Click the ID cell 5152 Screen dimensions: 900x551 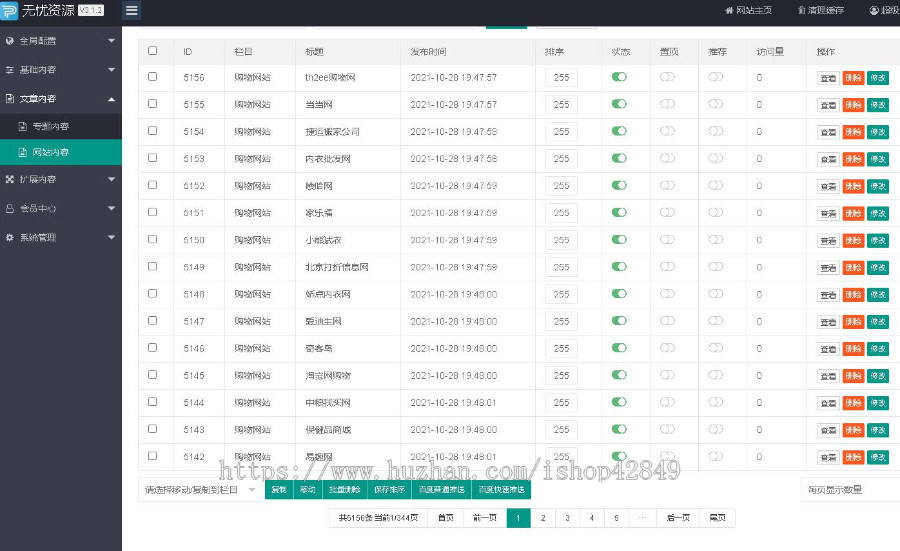click(194, 186)
